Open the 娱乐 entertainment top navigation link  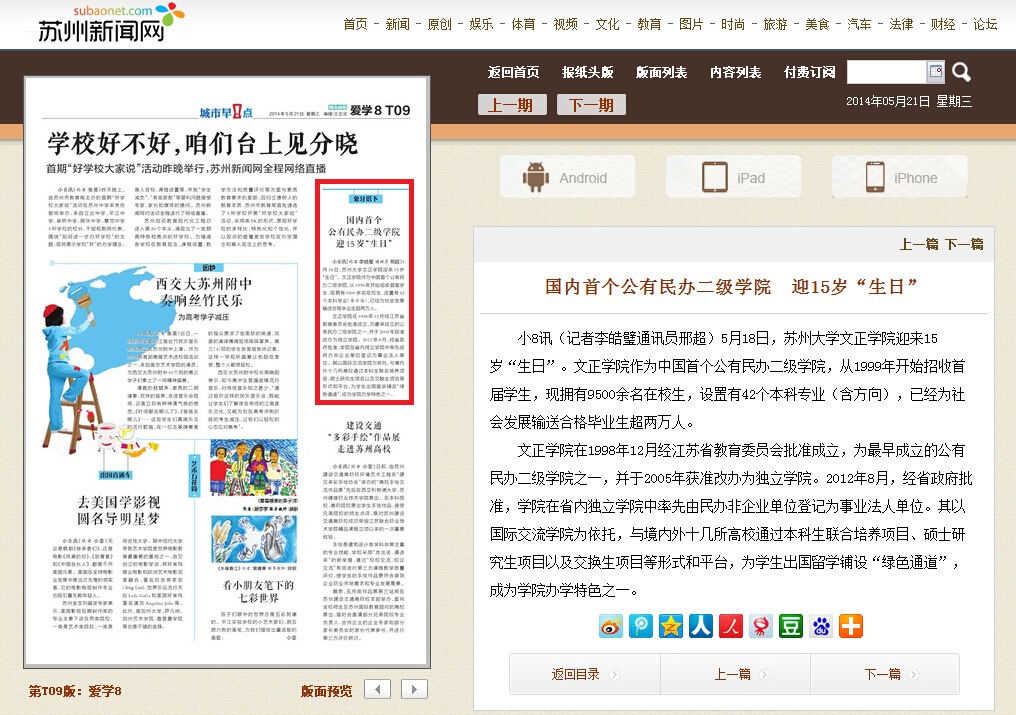[481, 24]
